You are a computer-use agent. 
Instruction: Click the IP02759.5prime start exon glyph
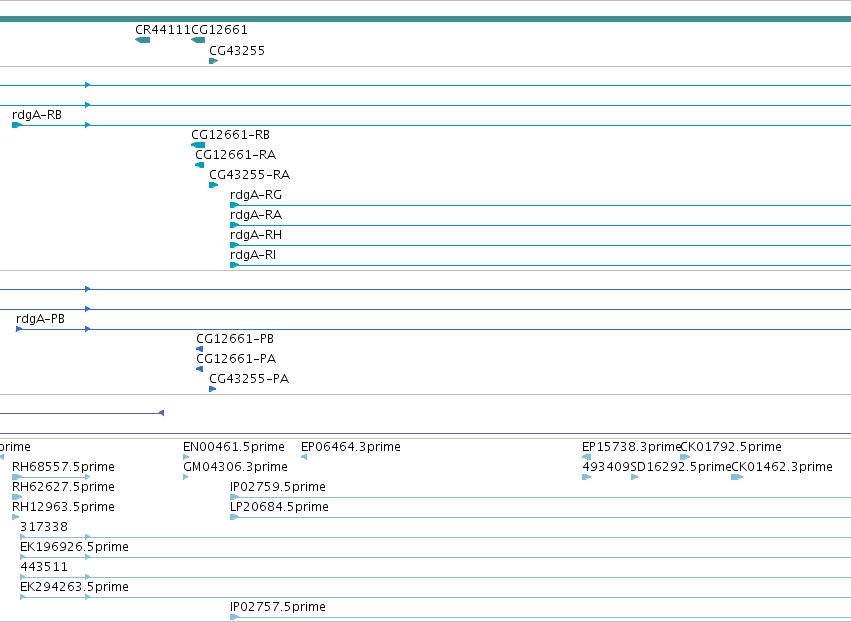[x=234, y=497]
